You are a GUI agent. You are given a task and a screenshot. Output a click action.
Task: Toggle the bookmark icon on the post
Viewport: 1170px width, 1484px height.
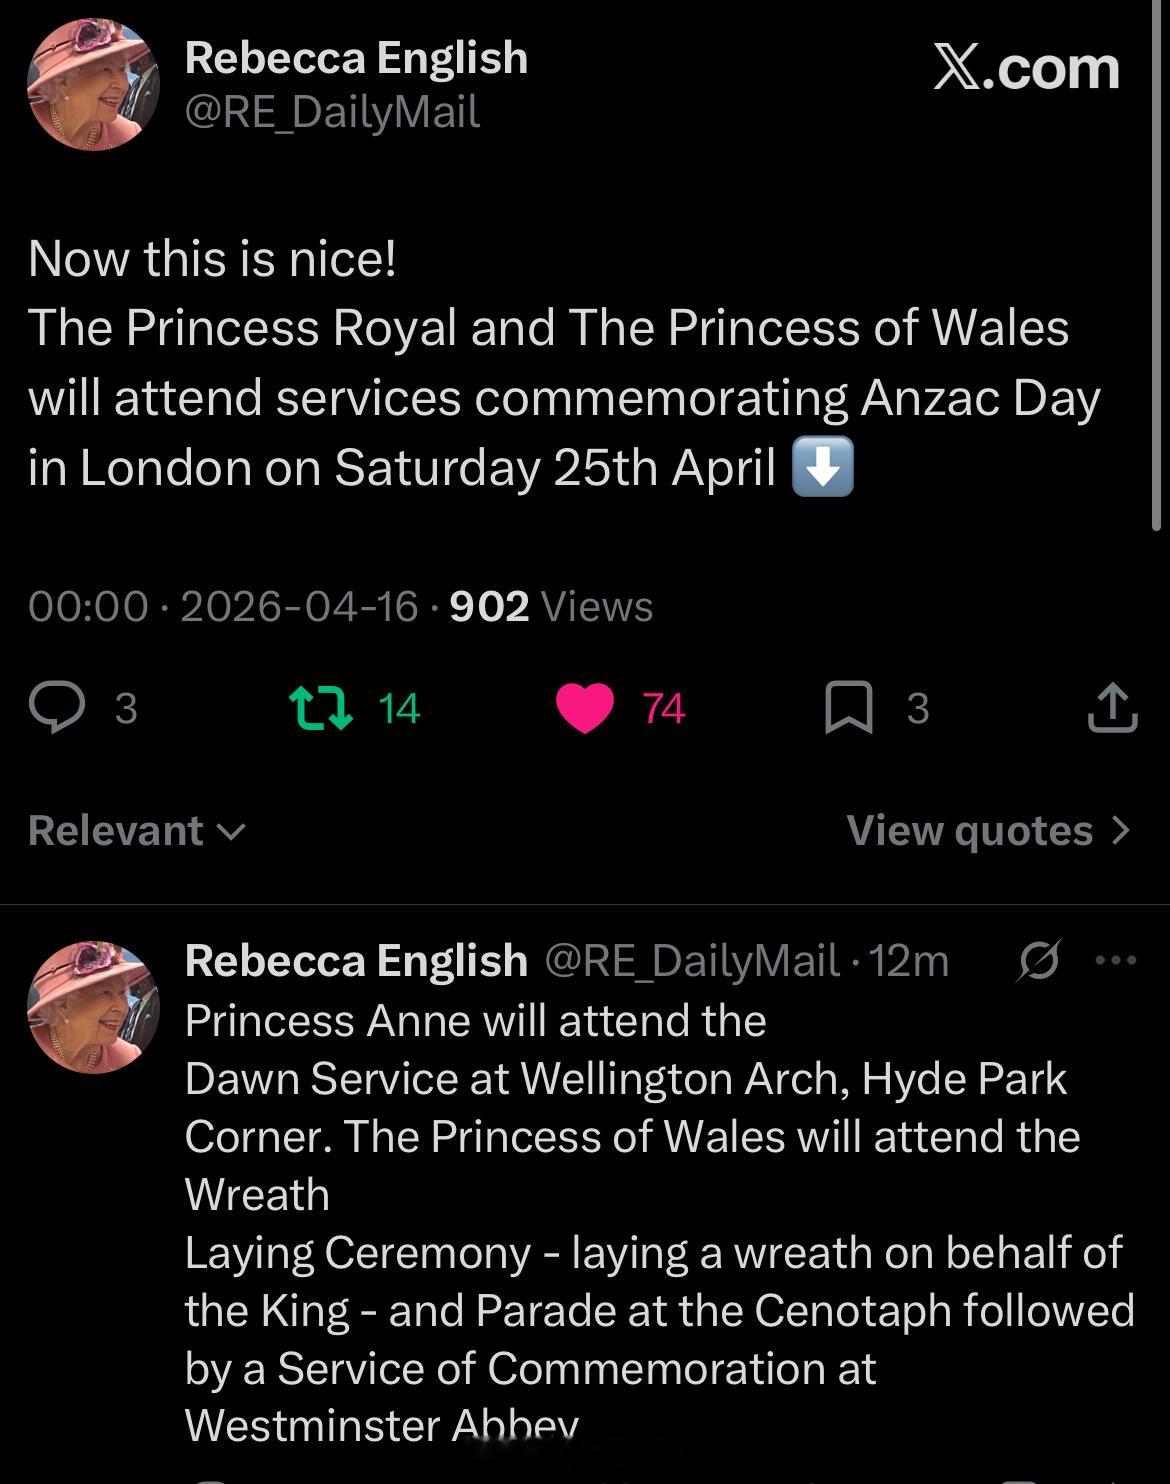[848, 708]
